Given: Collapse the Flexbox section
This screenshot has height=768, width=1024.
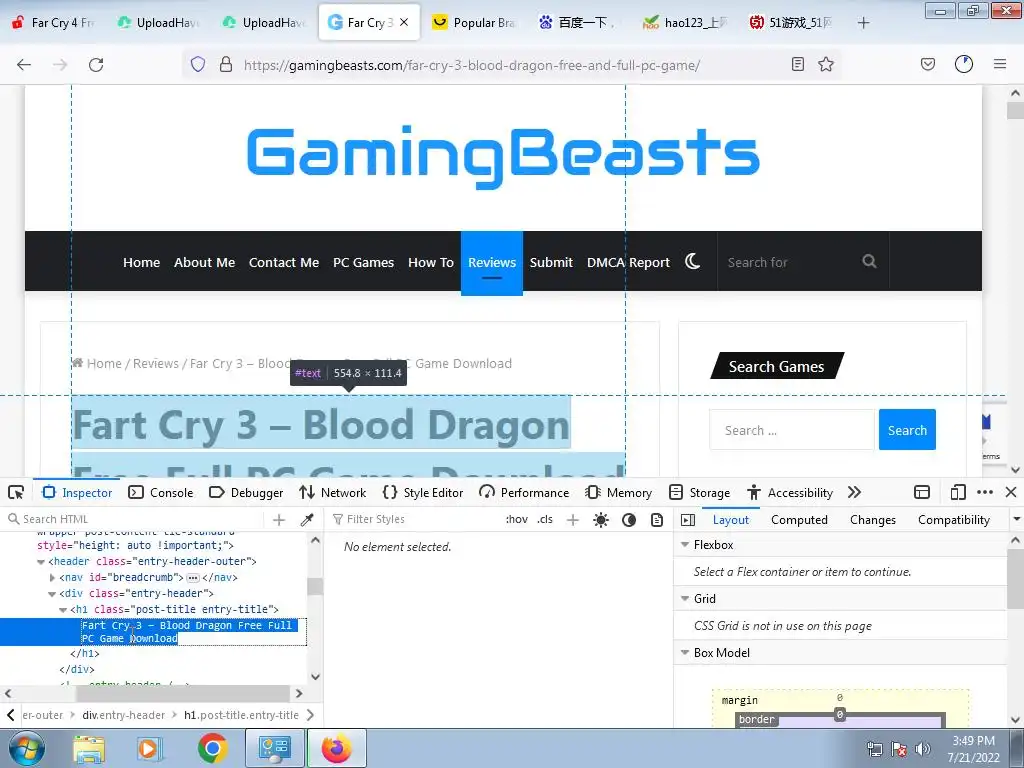Looking at the screenshot, I should click(685, 545).
